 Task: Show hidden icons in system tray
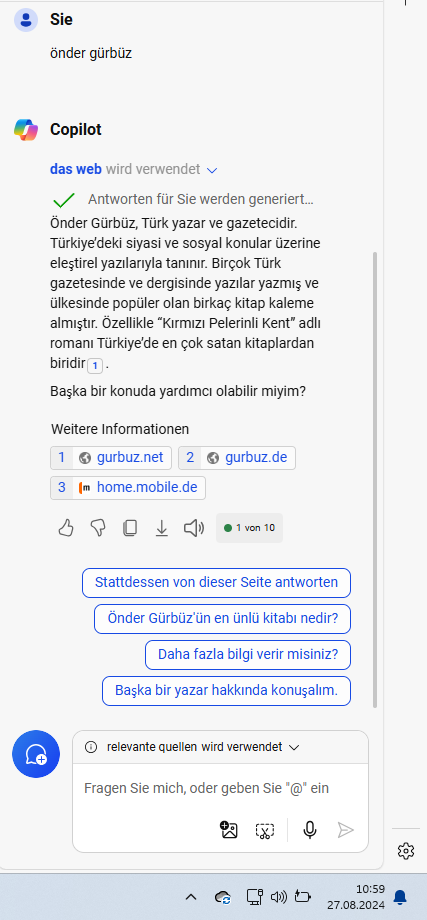pyautogui.click(x=191, y=897)
